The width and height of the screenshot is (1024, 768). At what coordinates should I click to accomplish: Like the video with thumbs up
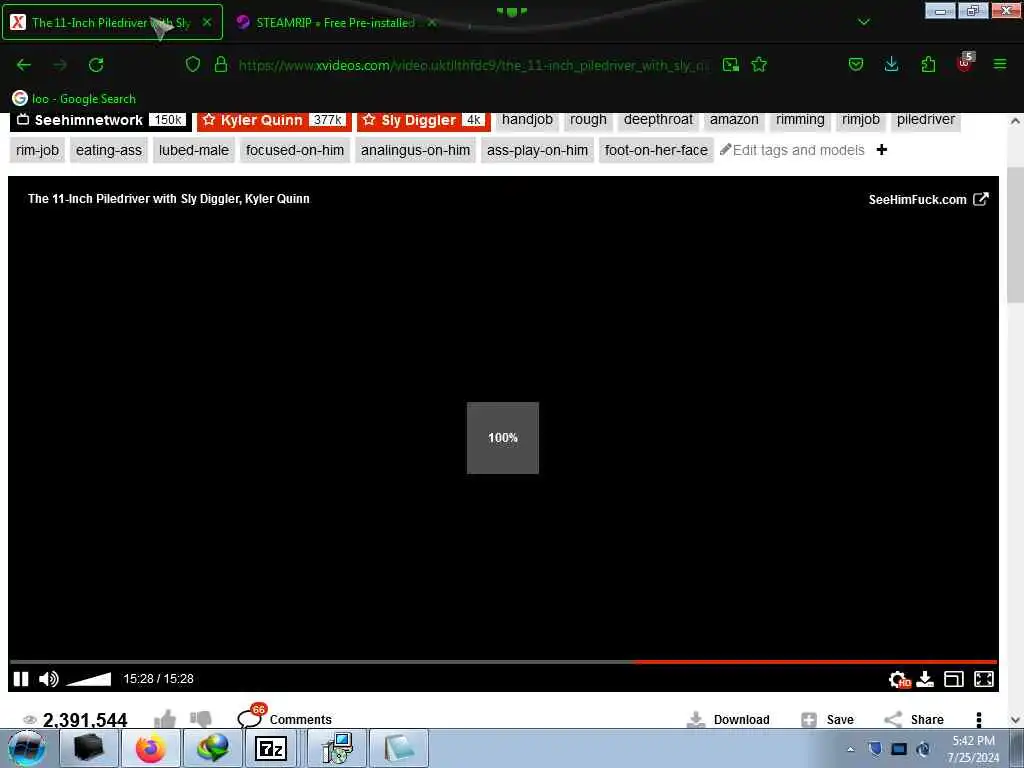click(x=165, y=719)
